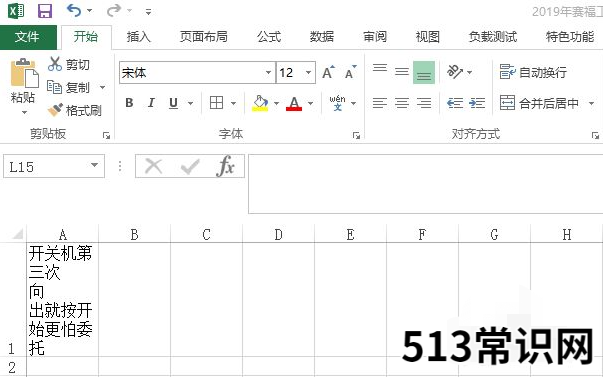Switch to the 审阅 Review tab

click(375, 37)
